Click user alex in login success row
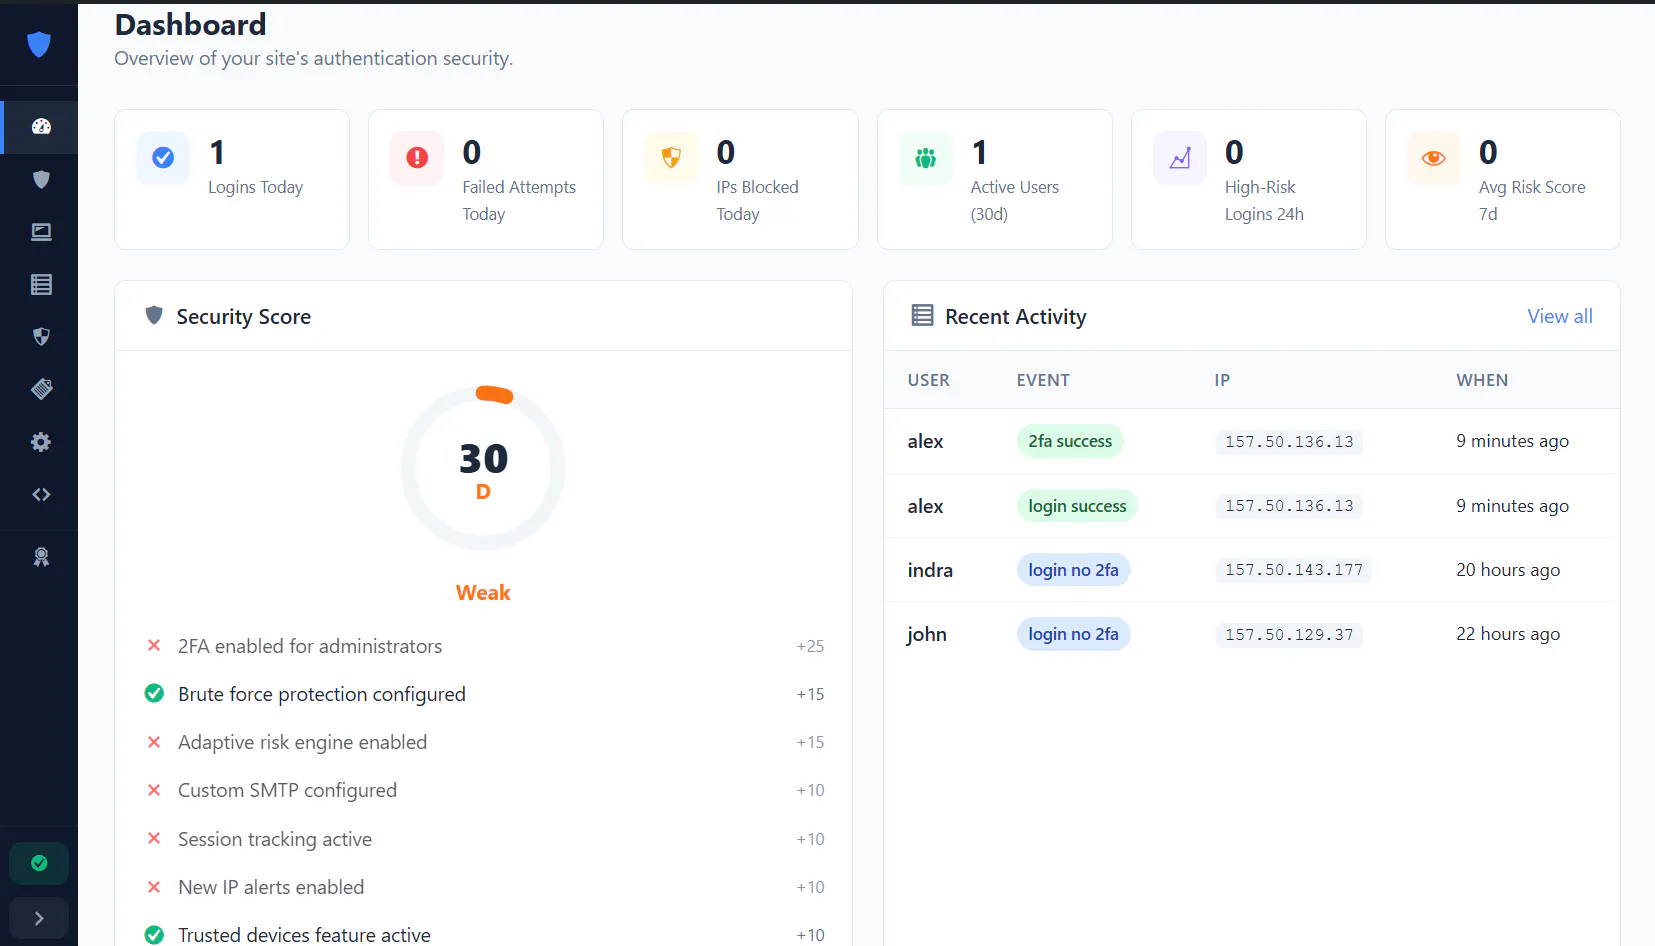 tap(925, 506)
